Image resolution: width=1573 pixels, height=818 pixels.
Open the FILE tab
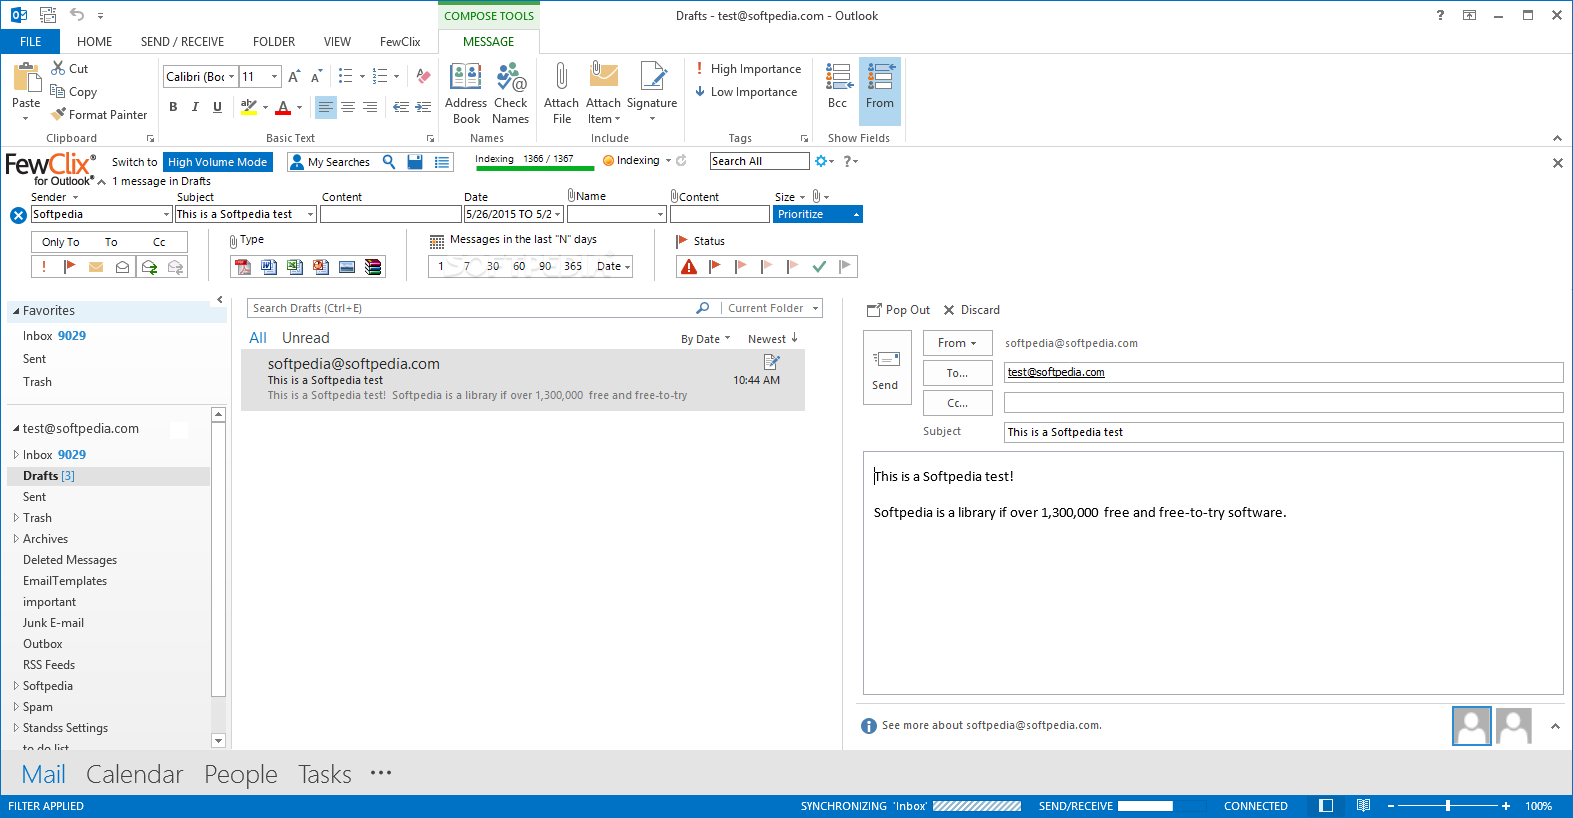pos(30,42)
